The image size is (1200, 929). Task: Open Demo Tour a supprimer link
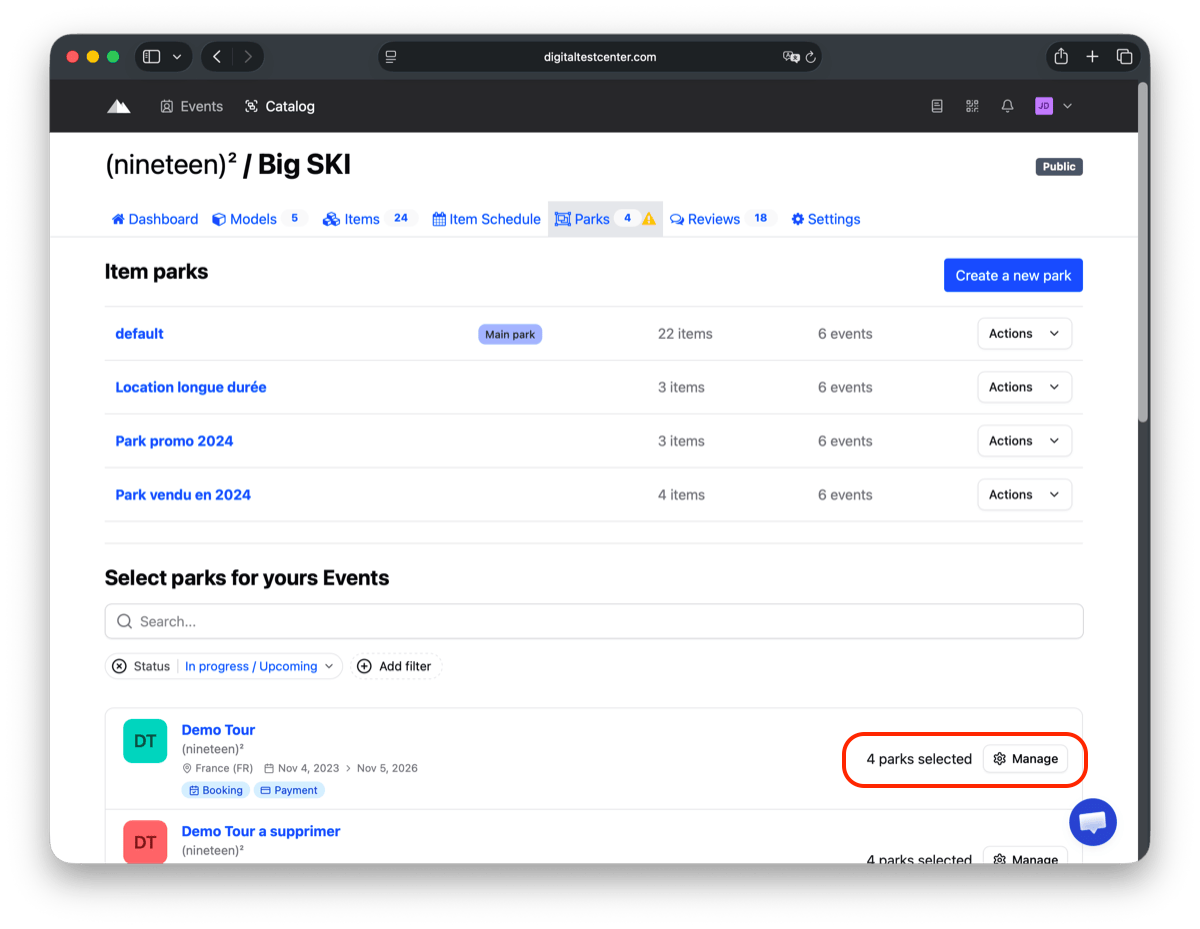click(x=261, y=831)
